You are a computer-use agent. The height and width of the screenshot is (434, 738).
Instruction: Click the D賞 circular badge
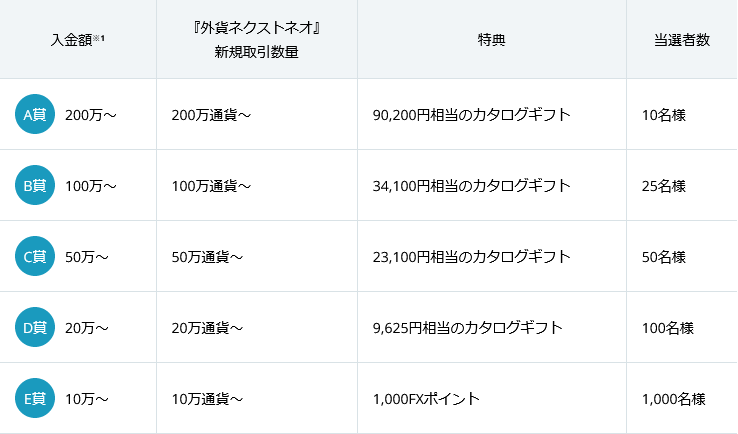(35, 327)
